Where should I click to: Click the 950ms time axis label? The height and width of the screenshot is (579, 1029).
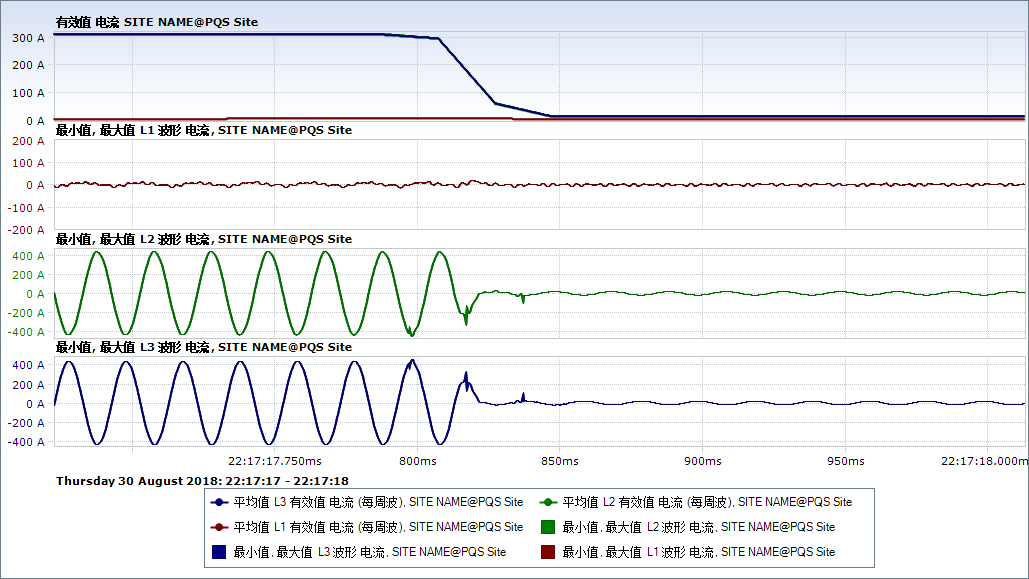coord(845,461)
